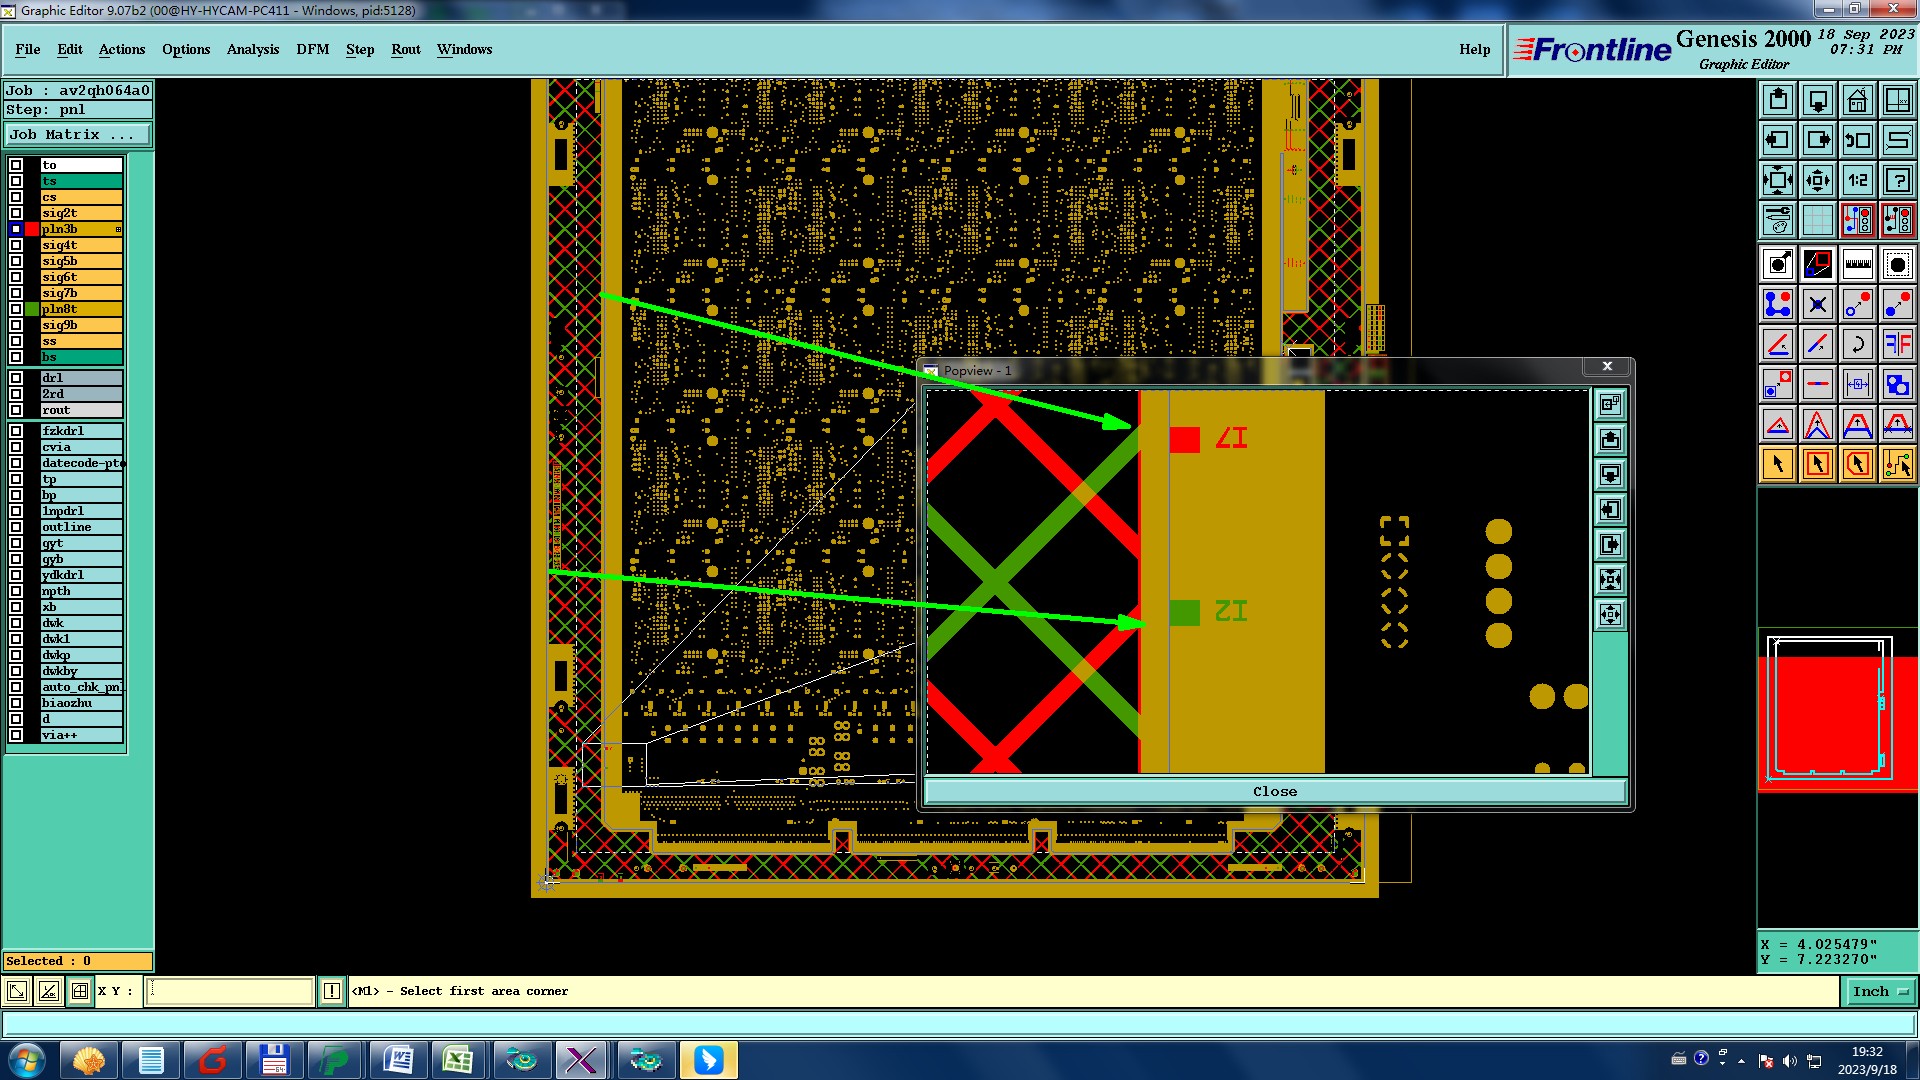
Task: Click the rotate feature tool icon
Action: point(1857,344)
